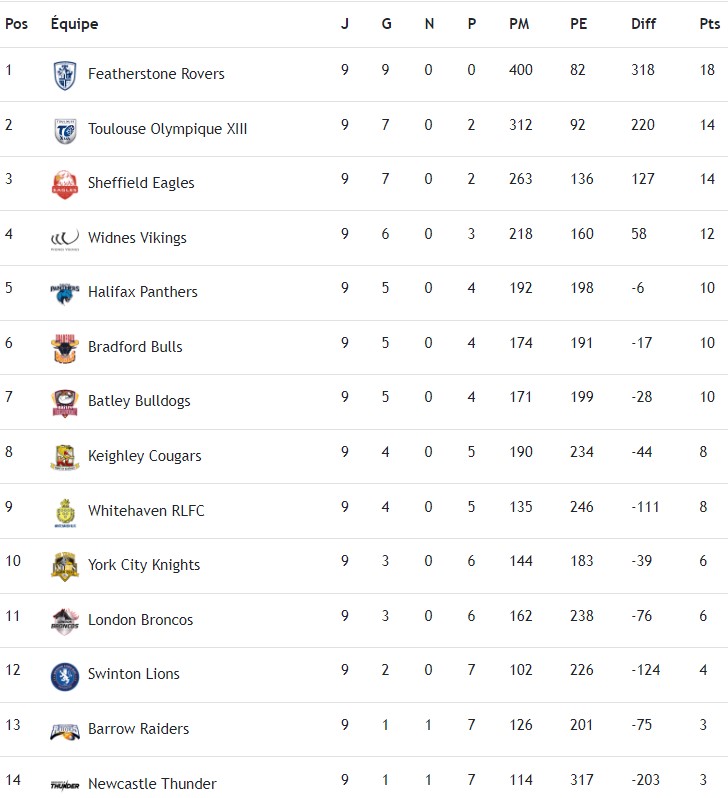Open the Newcastle Thunder team name

[152, 784]
